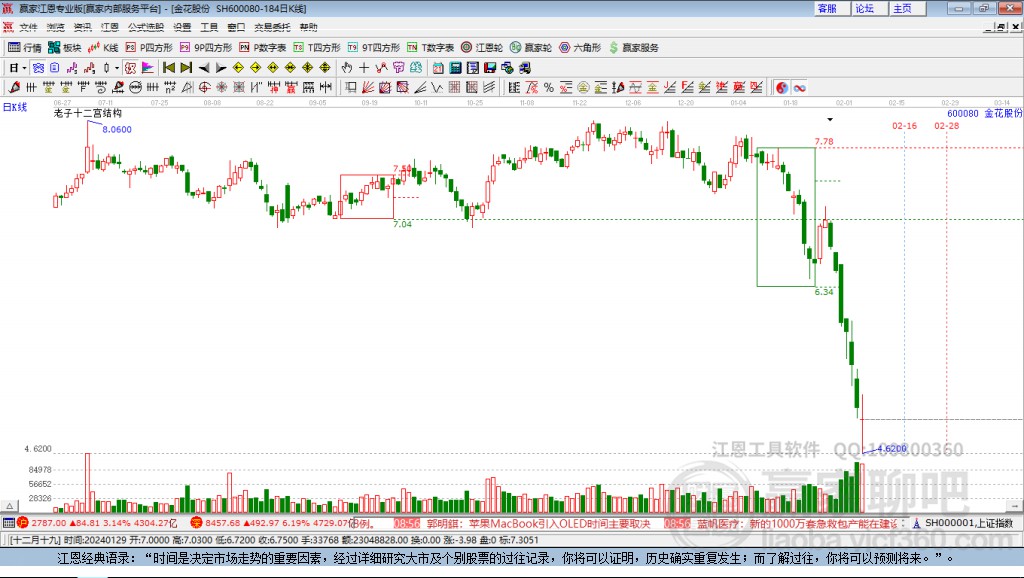Open the 江恩轮 Gann wheel
1024x578 pixels.
pos(482,48)
